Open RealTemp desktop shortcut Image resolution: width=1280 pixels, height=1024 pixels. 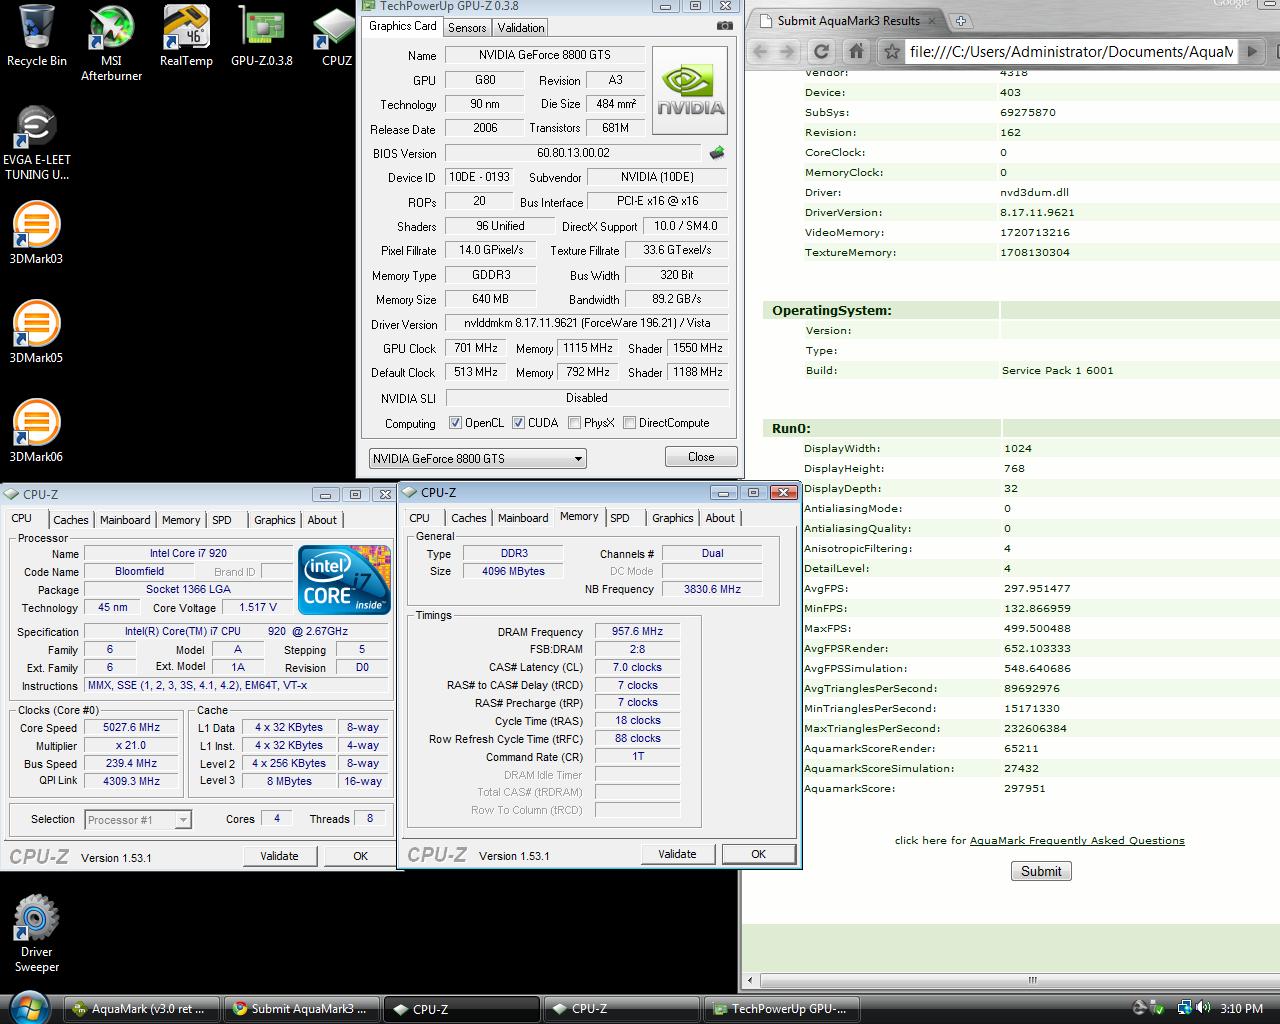click(x=186, y=36)
